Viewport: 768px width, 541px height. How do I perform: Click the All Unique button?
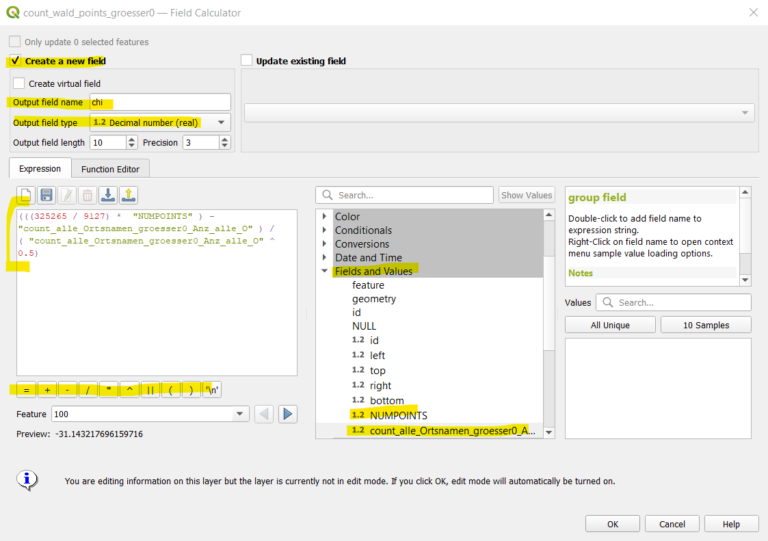point(609,325)
